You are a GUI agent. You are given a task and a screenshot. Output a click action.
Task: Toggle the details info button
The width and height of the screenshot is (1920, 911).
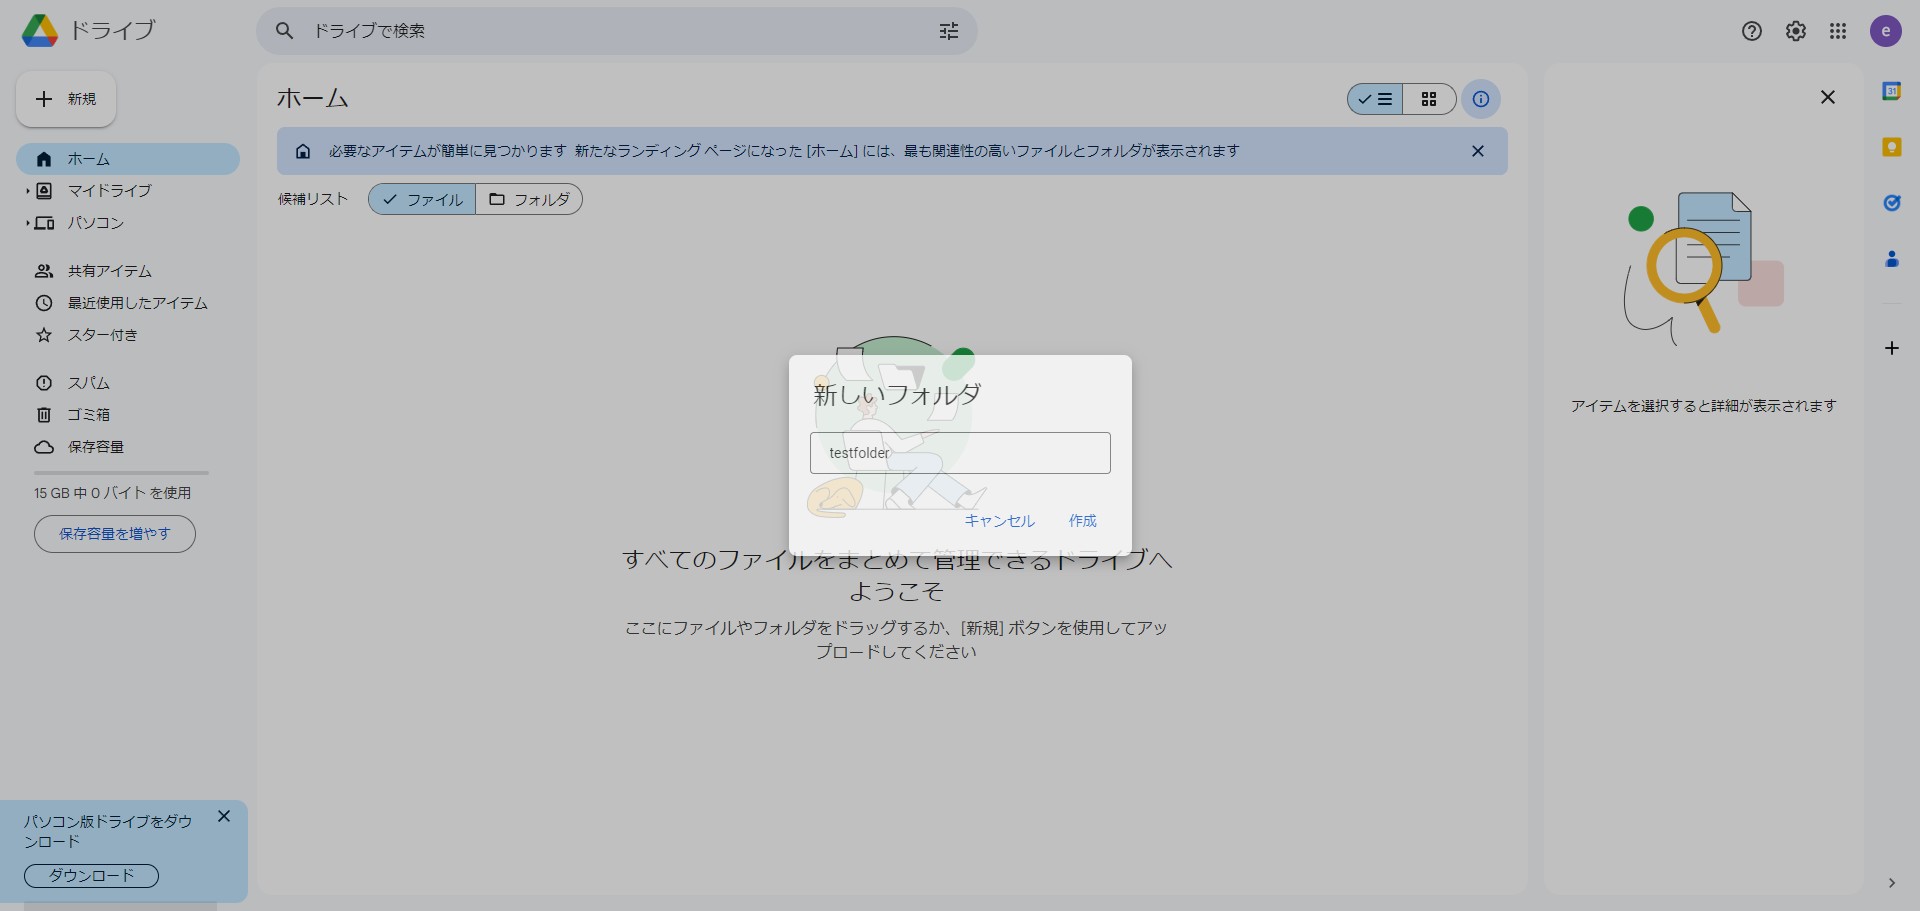tap(1481, 99)
